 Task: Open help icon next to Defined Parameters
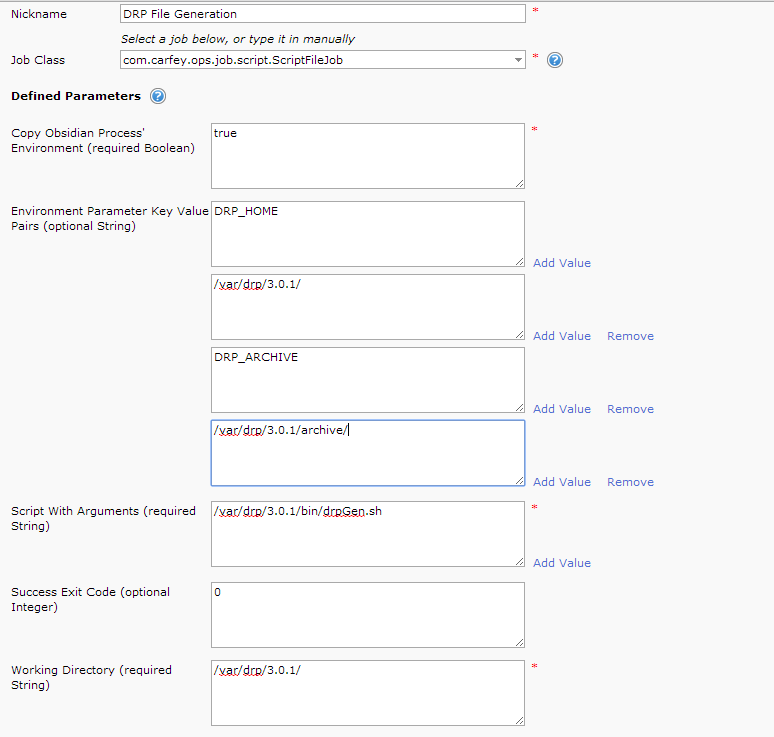157,96
